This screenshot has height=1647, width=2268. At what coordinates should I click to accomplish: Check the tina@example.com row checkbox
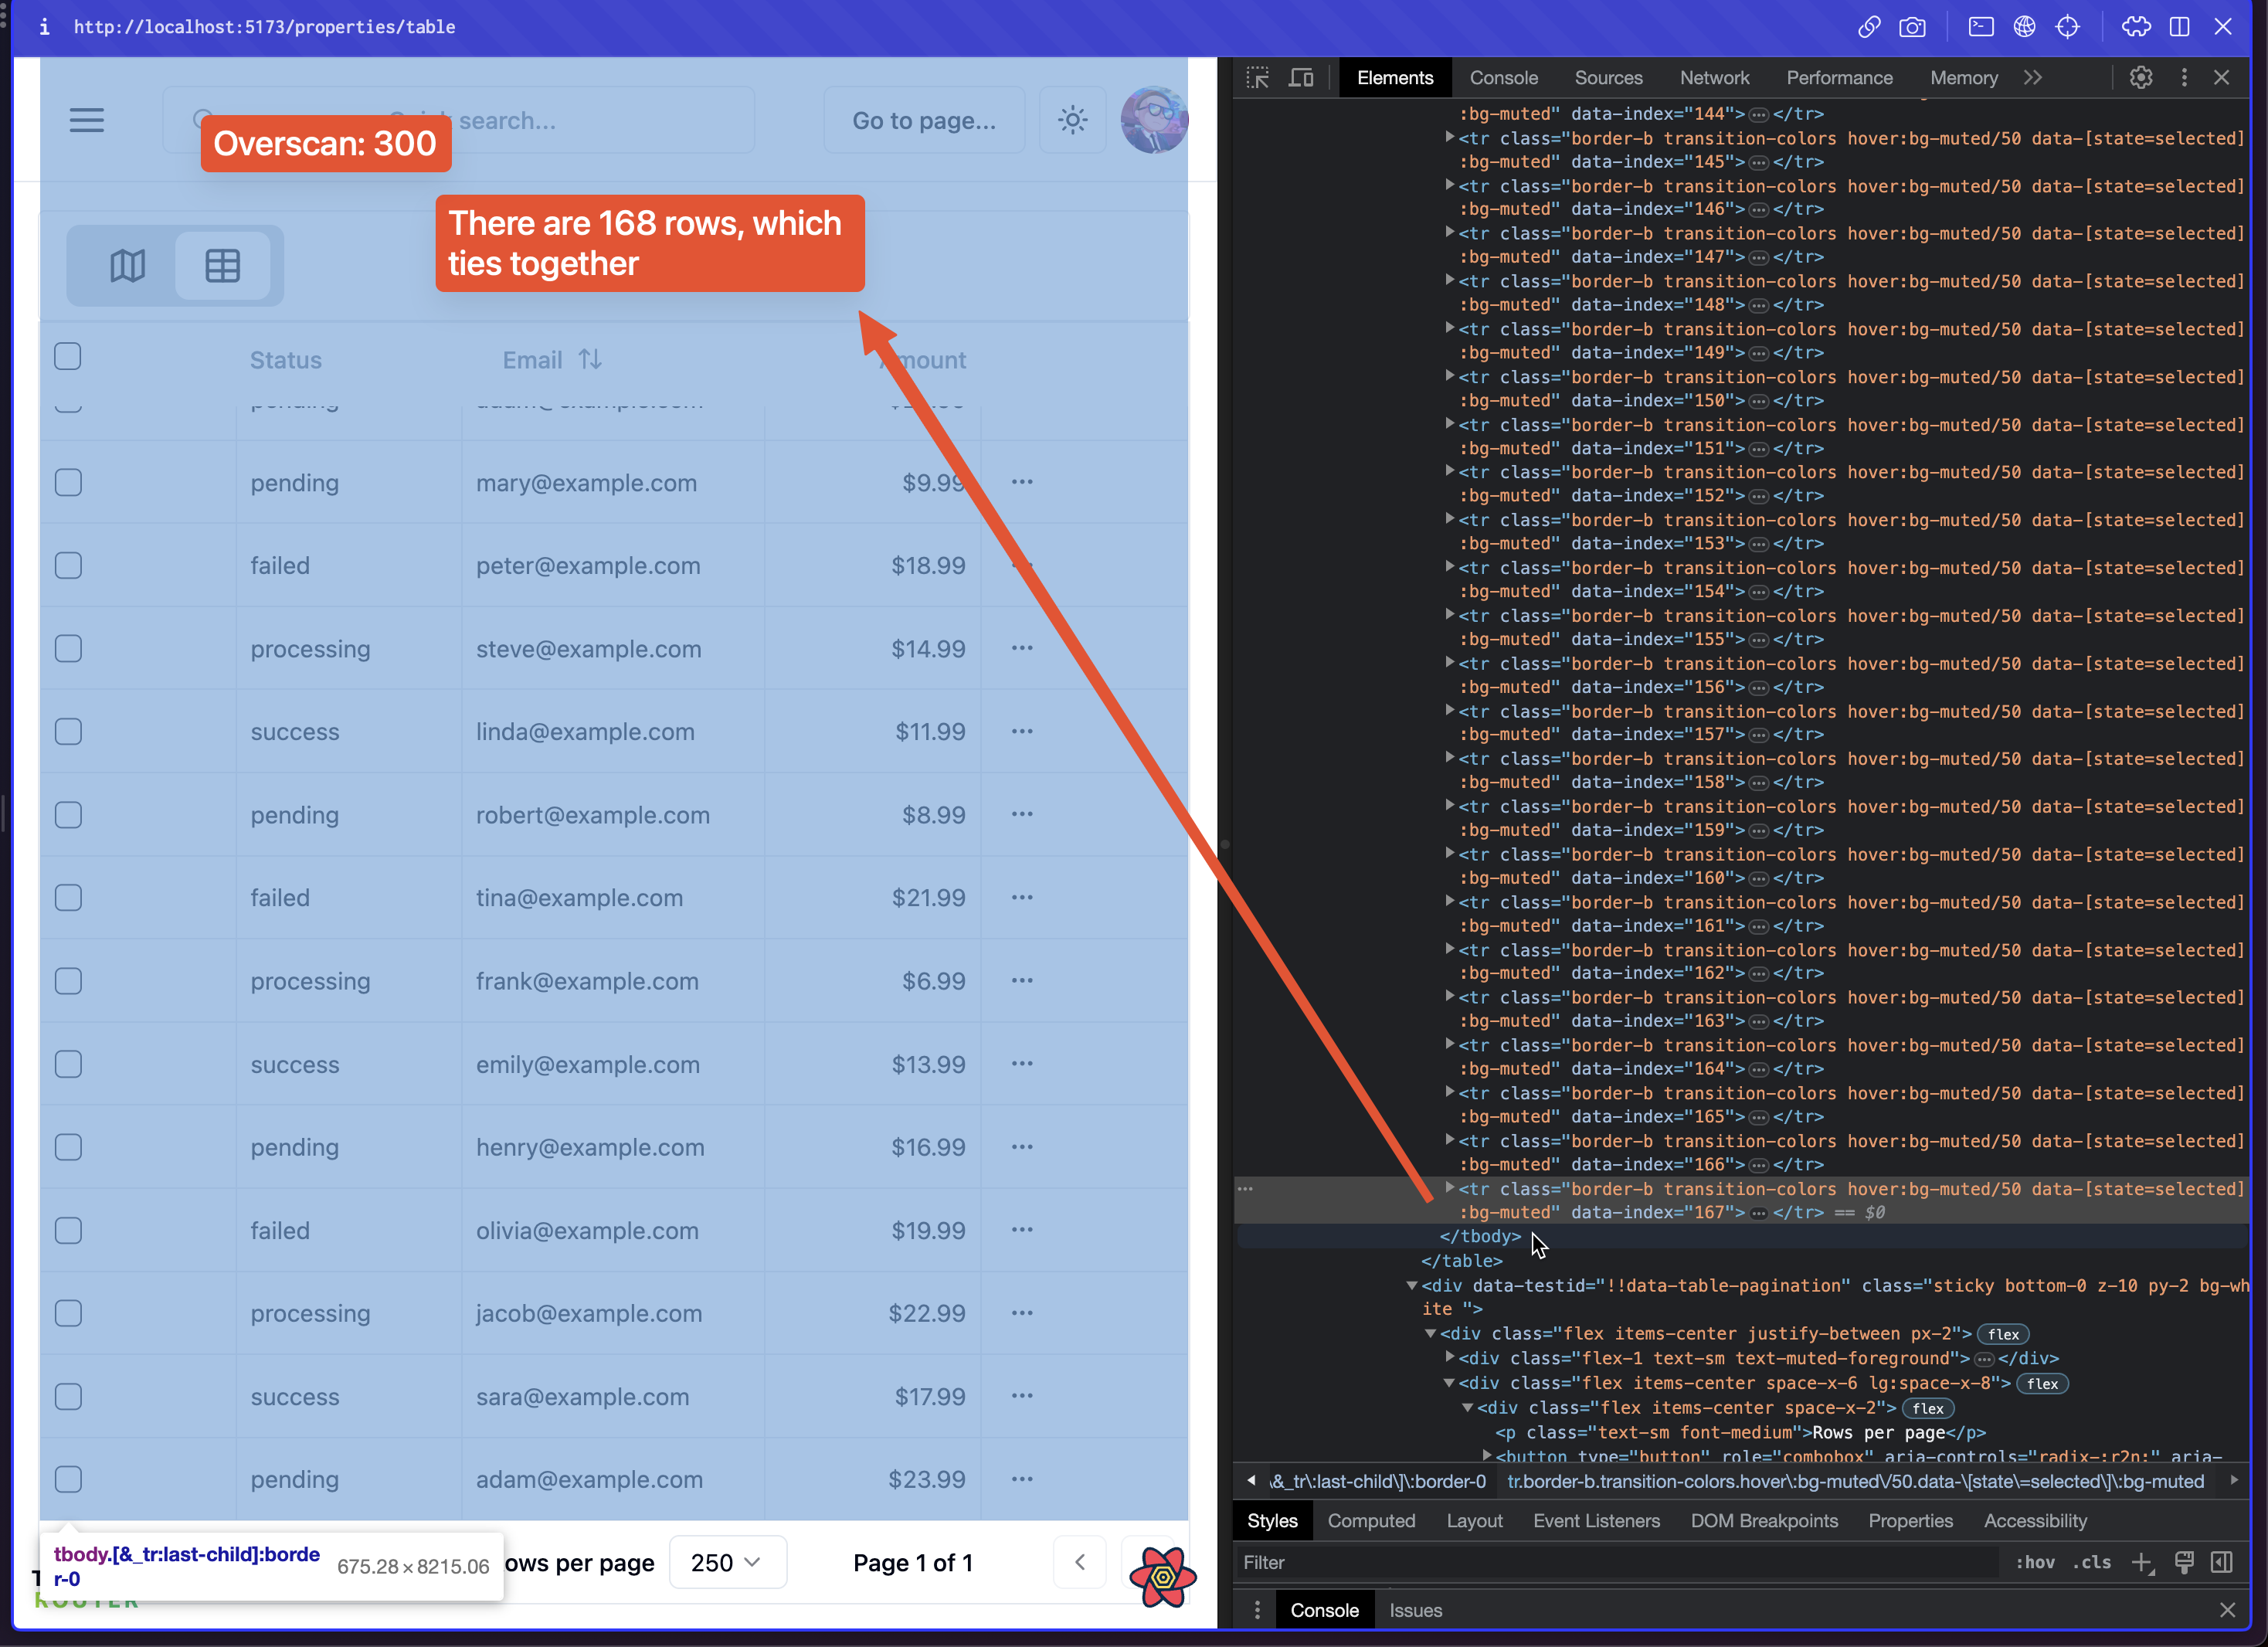pyautogui.click(x=68, y=898)
